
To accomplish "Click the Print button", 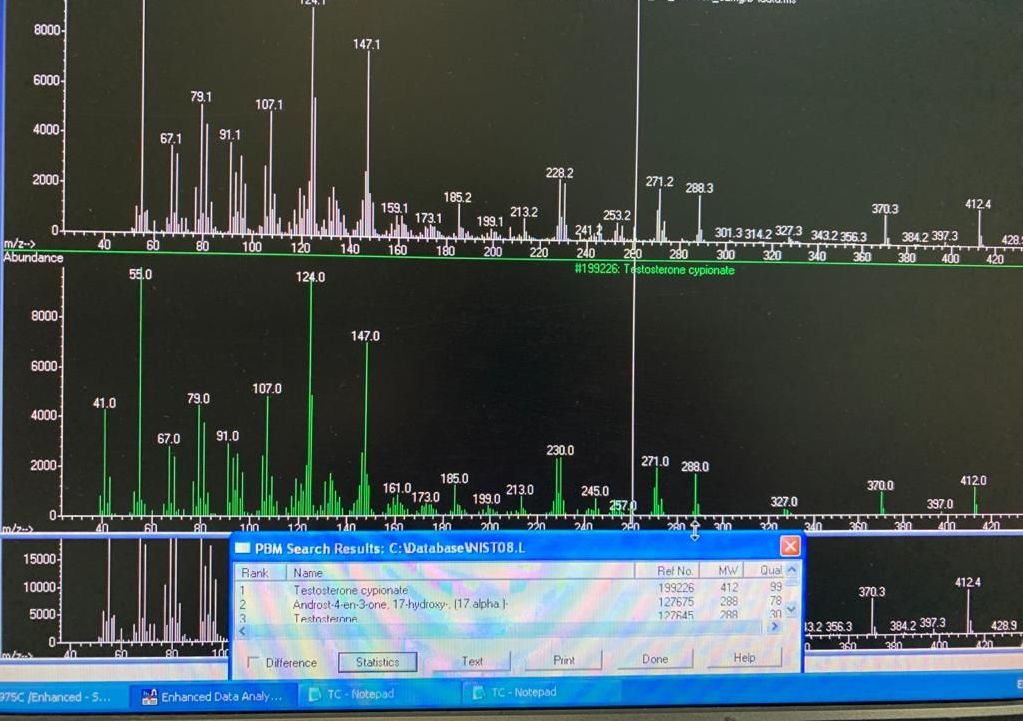I will [x=564, y=660].
